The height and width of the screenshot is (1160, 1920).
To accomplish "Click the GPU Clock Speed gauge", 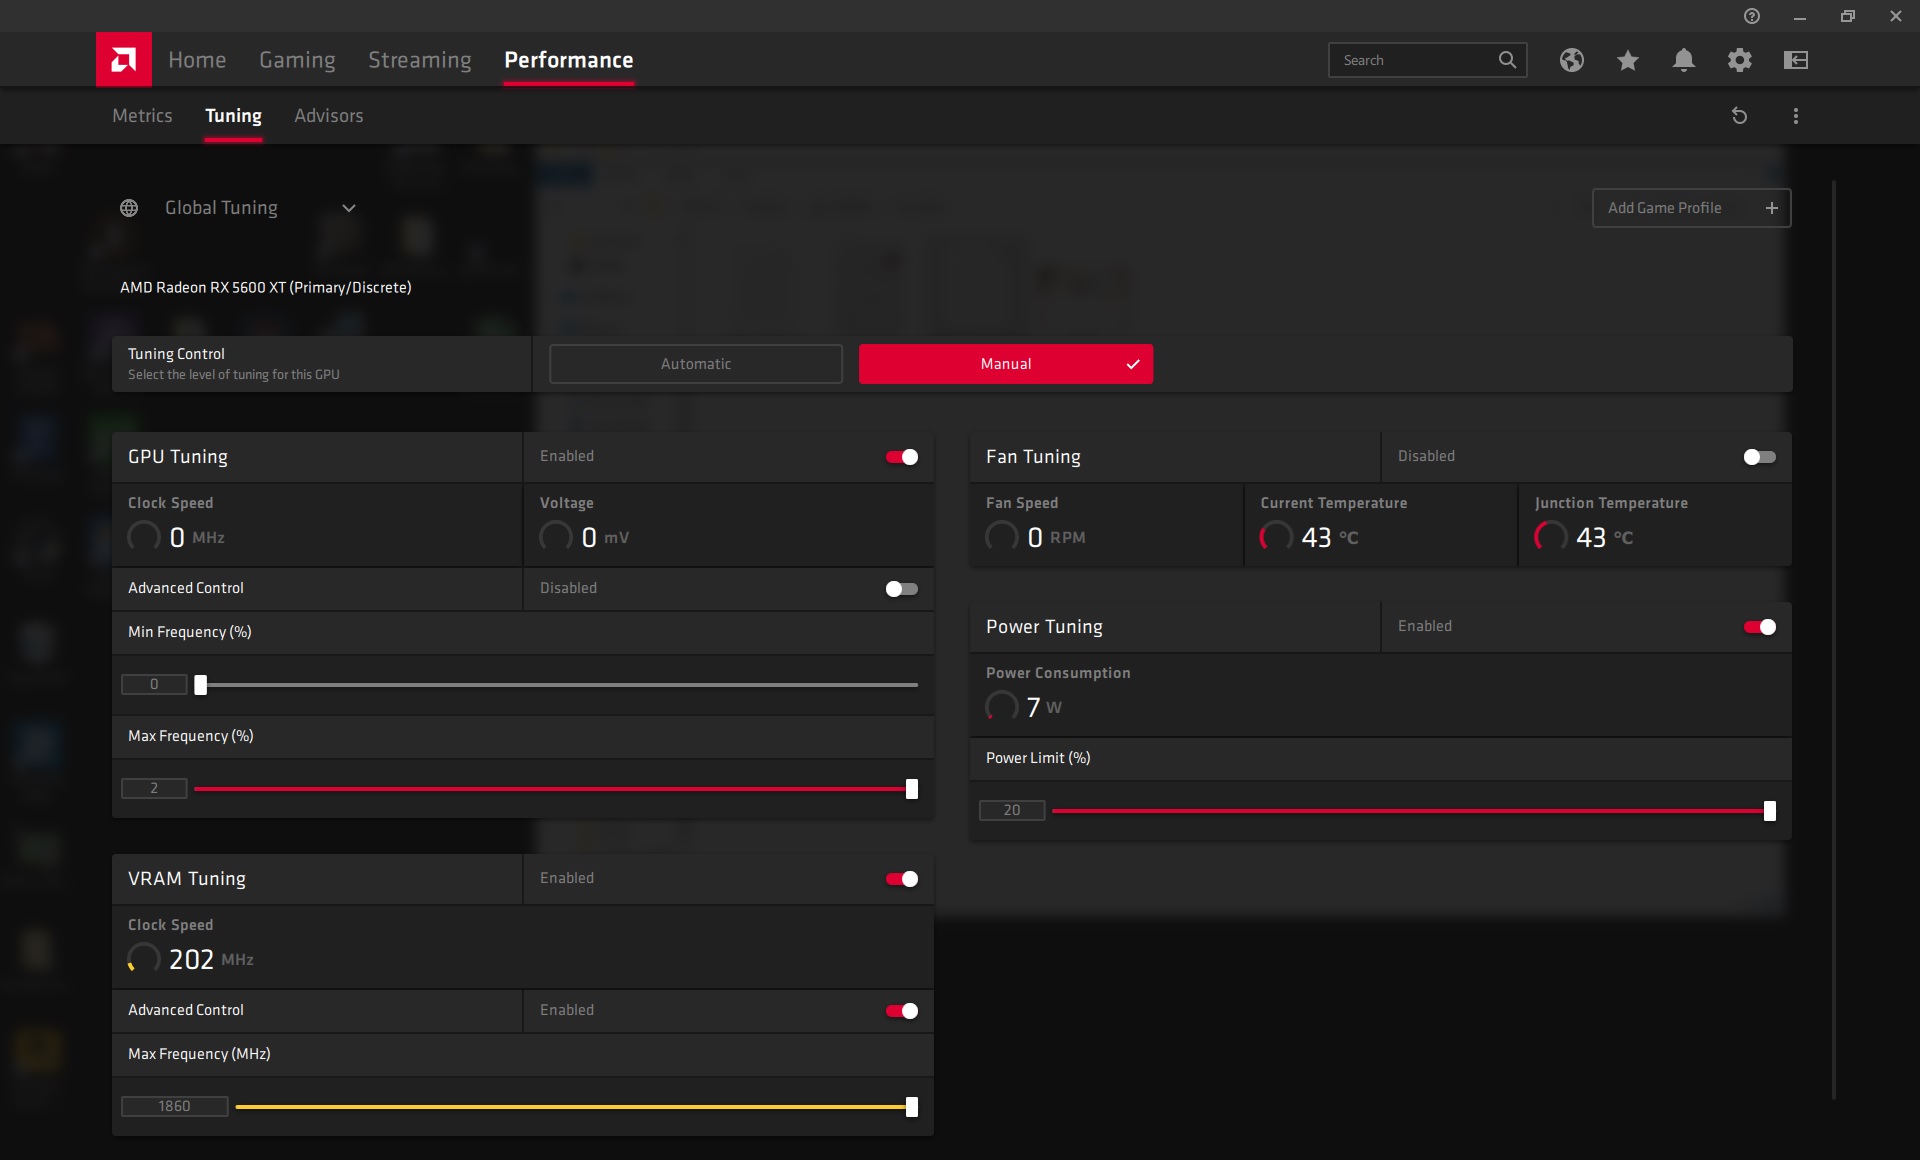I will coord(144,537).
